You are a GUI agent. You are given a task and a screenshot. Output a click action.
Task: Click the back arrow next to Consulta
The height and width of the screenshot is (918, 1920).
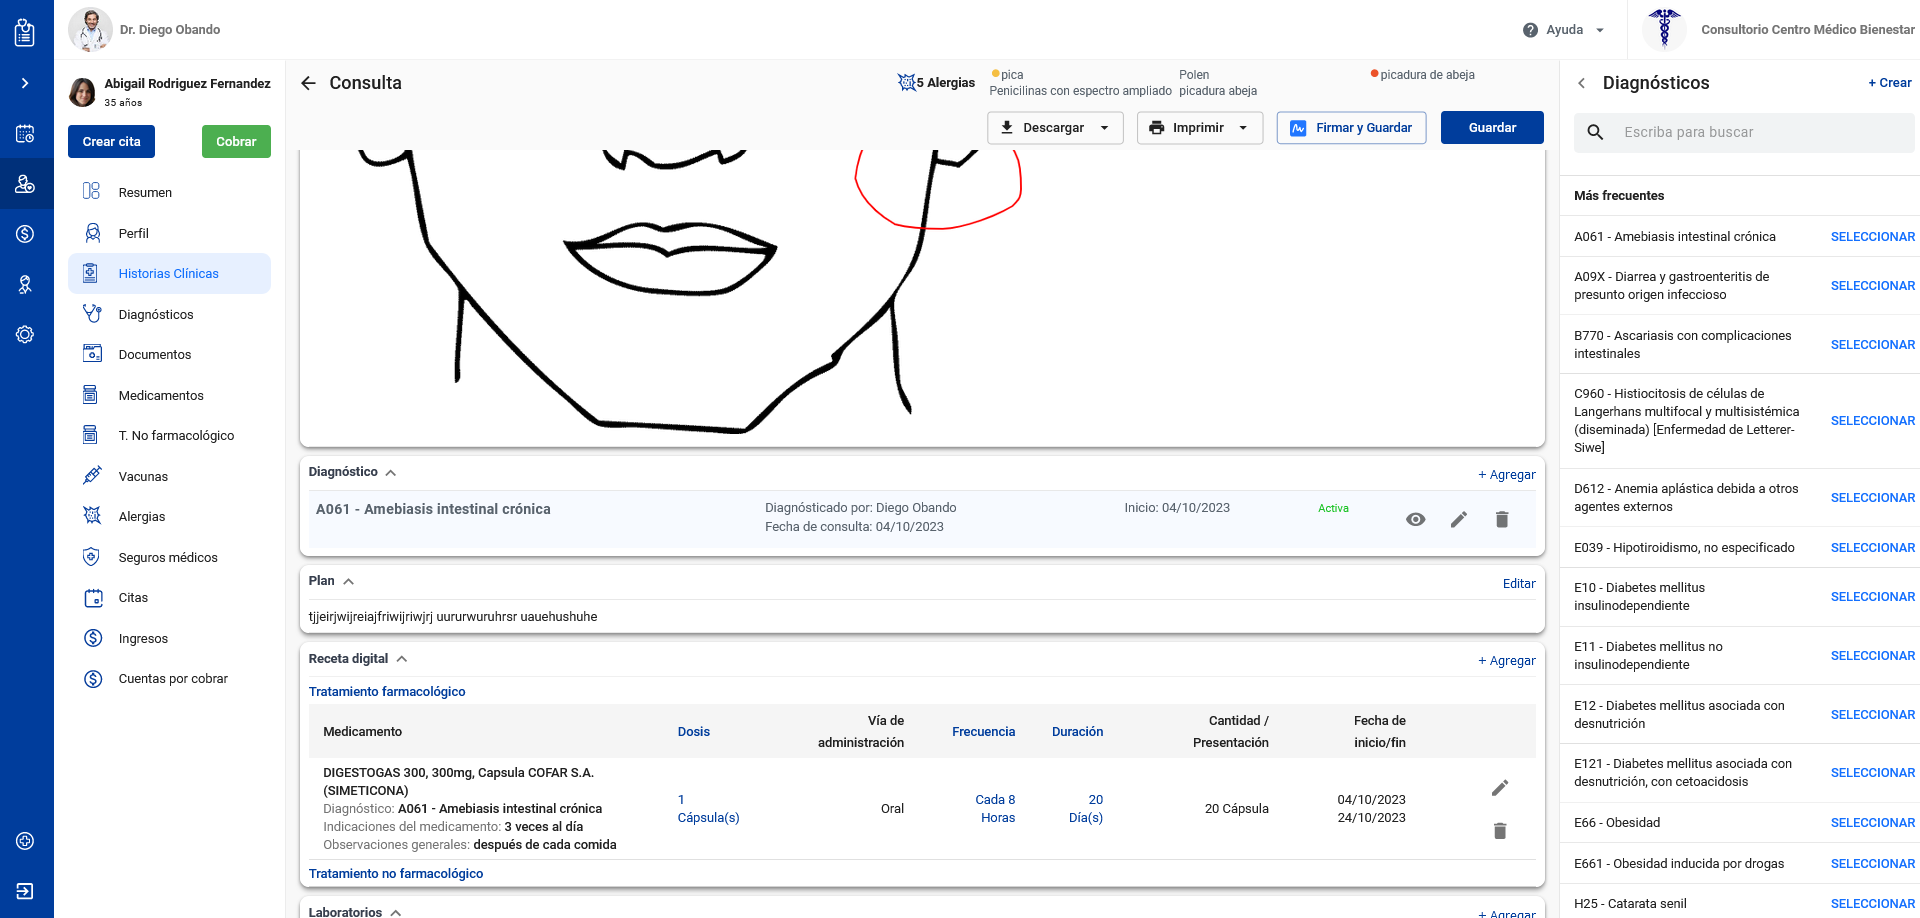[309, 83]
